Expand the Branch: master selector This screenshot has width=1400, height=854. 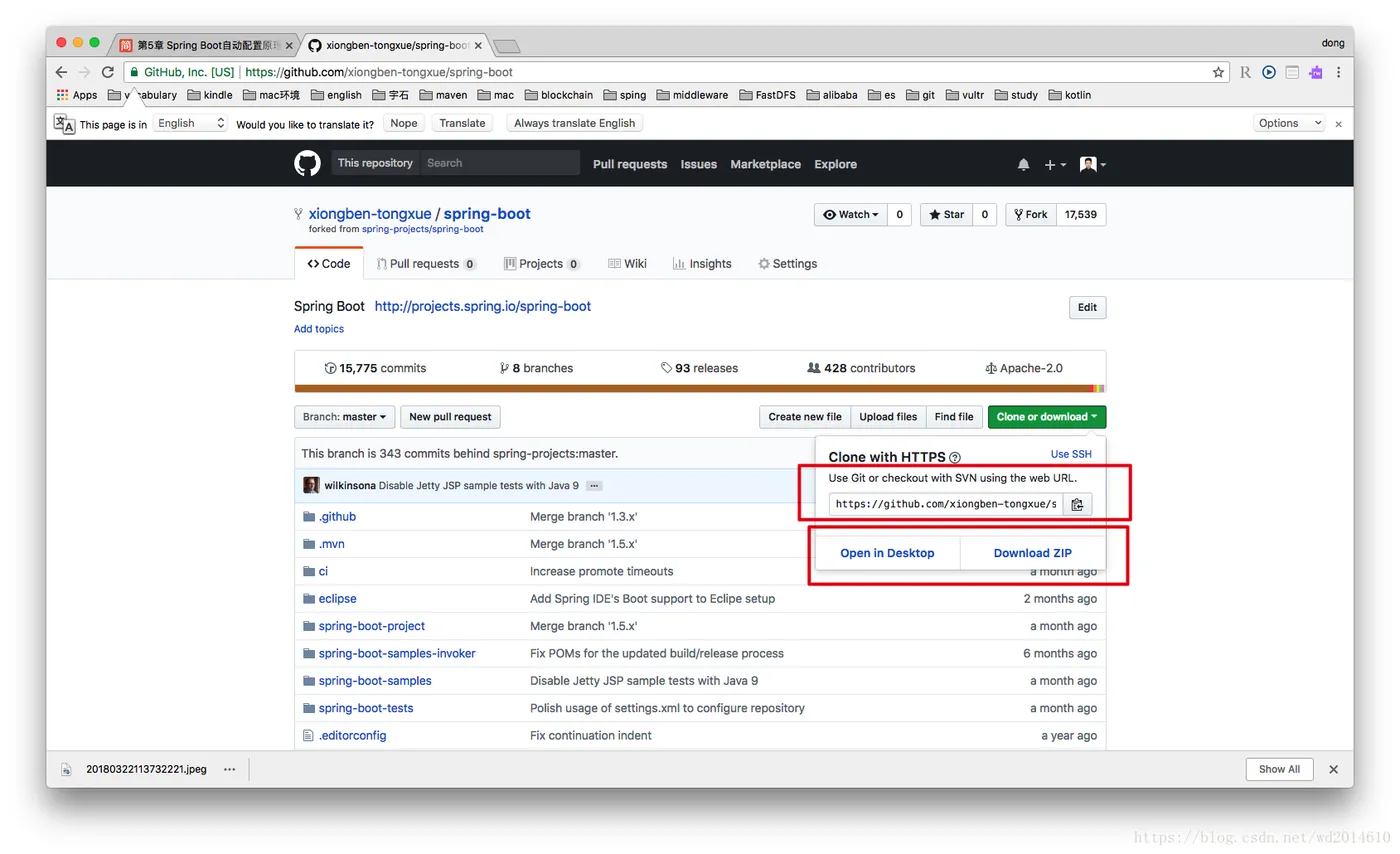click(x=345, y=417)
